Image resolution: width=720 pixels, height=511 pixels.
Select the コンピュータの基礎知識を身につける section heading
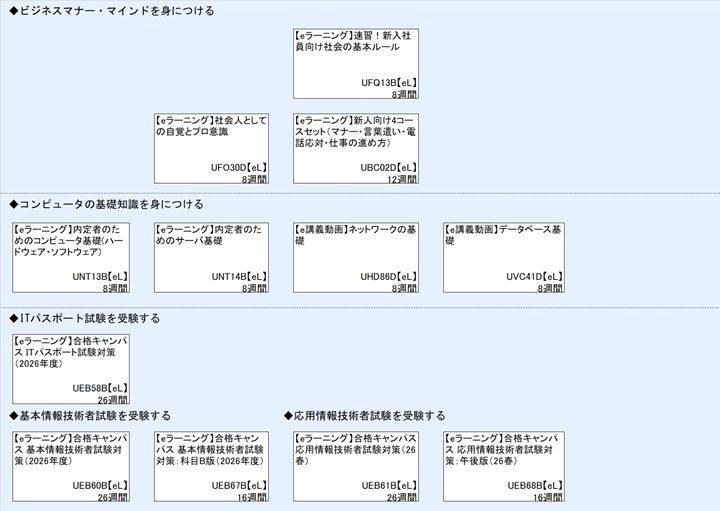(x=105, y=204)
